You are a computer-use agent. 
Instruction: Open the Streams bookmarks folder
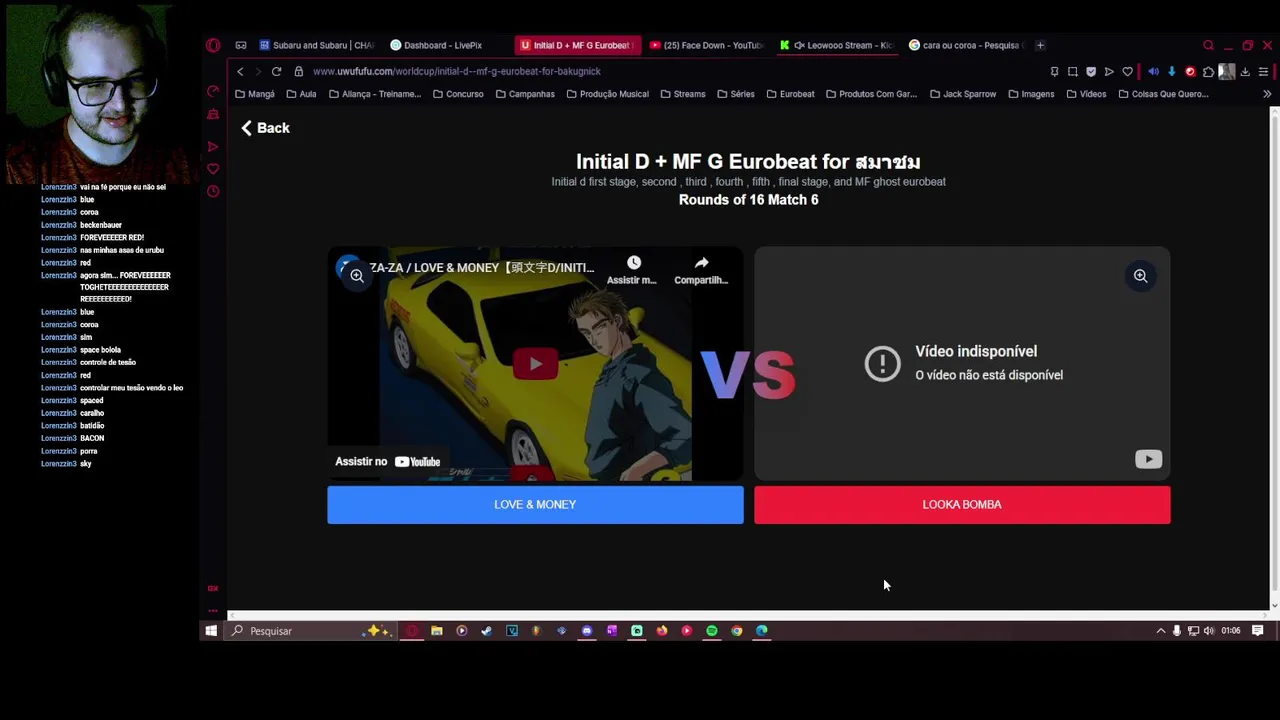tap(682, 94)
